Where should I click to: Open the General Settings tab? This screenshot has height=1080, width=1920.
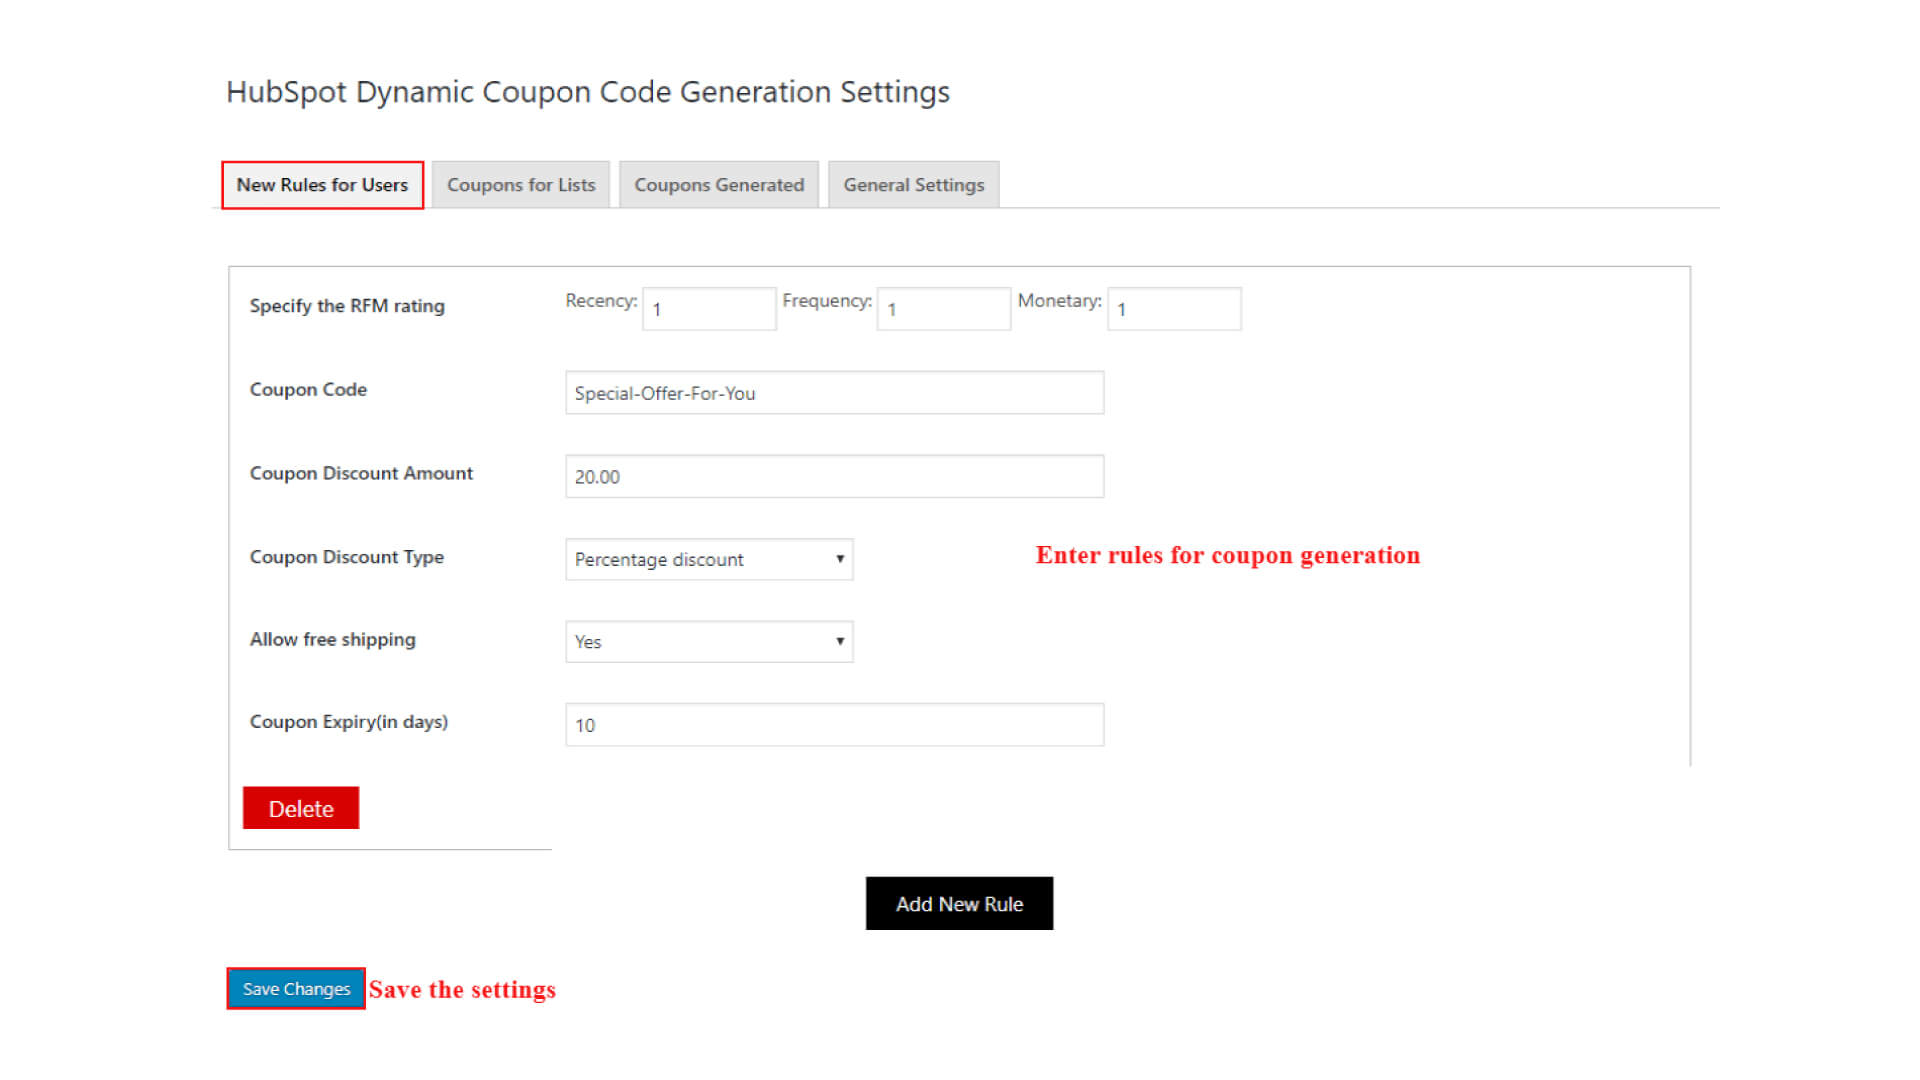point(913,185)
